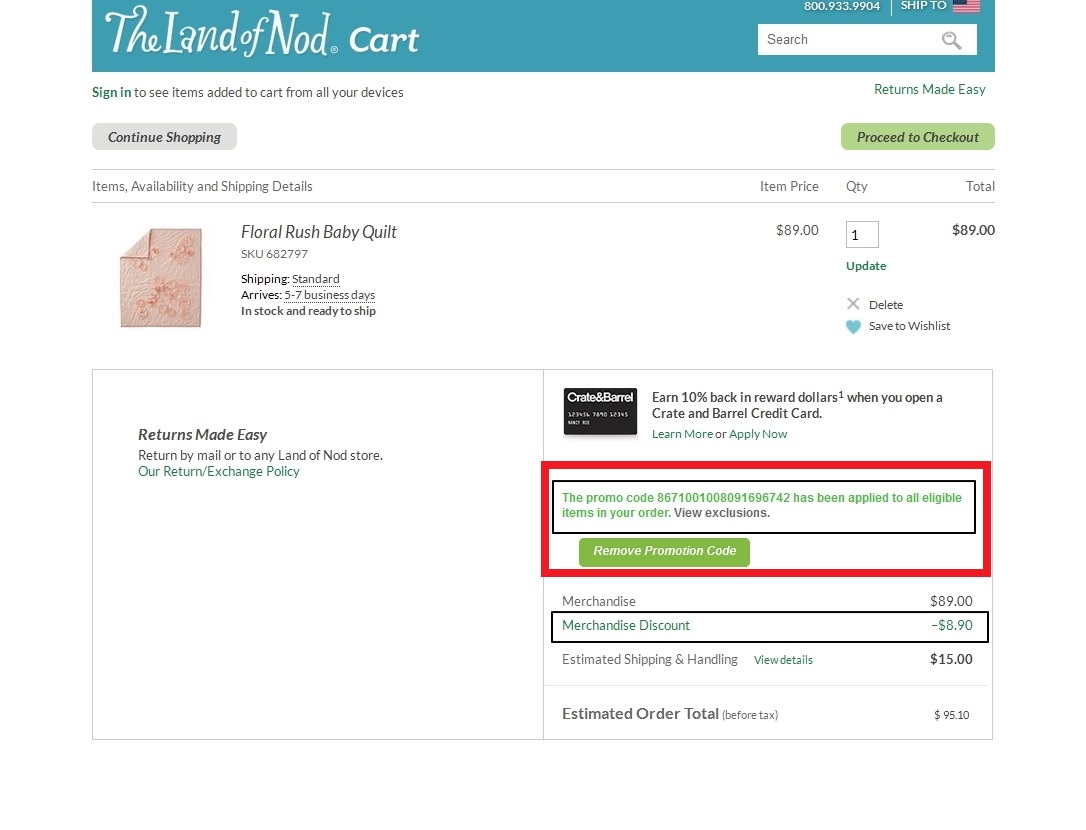Click the SHIP TO label

tap(923, 6)
